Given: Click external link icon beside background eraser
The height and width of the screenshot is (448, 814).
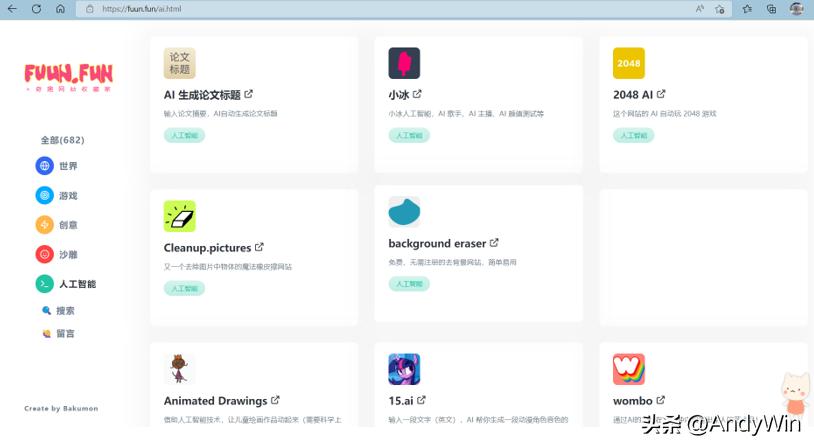Looking at the screenshot, I should click(x=494, y=242).
